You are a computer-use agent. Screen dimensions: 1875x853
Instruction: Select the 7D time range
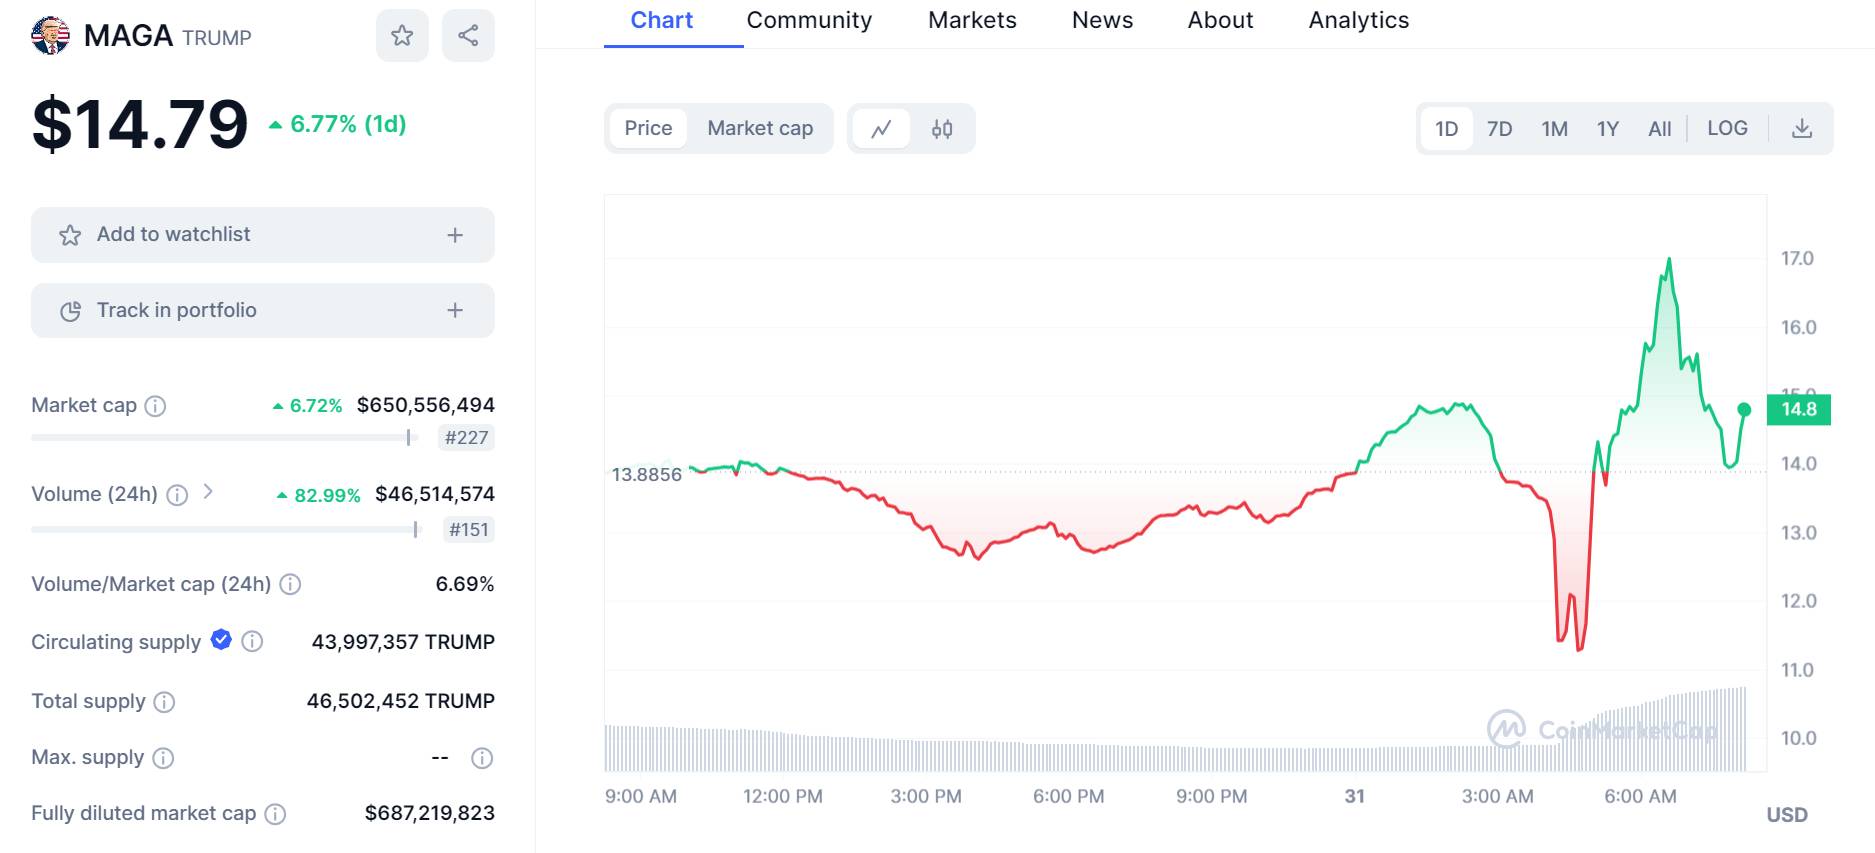(1499, 129)
